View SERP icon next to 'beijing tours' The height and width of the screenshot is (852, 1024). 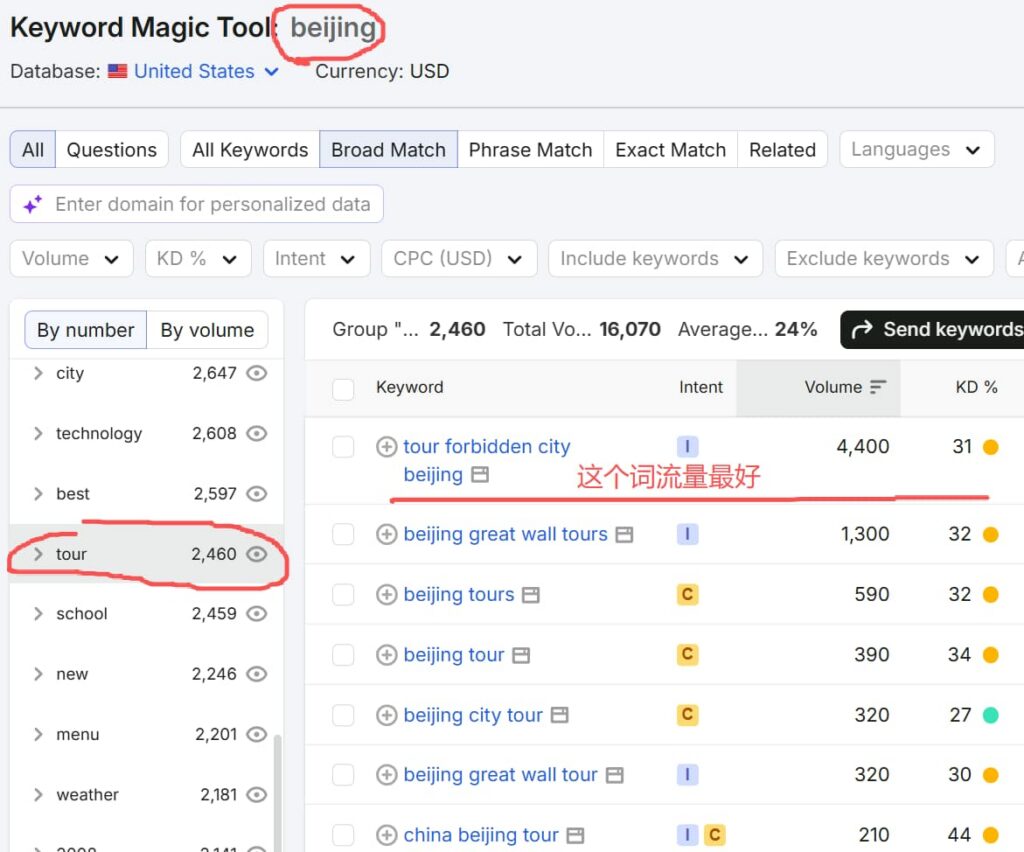(531, 595)
